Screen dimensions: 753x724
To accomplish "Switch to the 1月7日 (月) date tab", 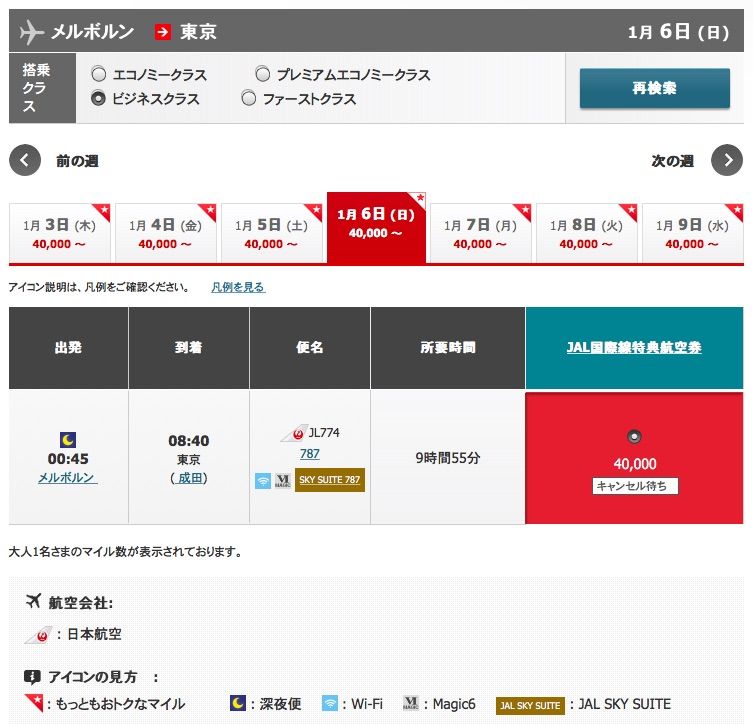I will 481,233.
